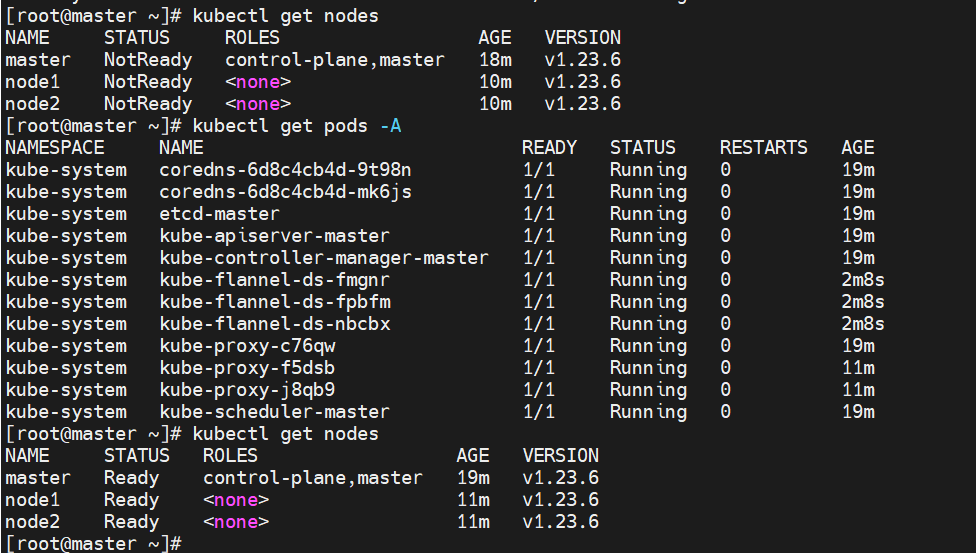Screen dimensions: 976x553
Task: Click the 2m8s age of kube-flannel-ds-fmgnr
Action: [863, 280]
